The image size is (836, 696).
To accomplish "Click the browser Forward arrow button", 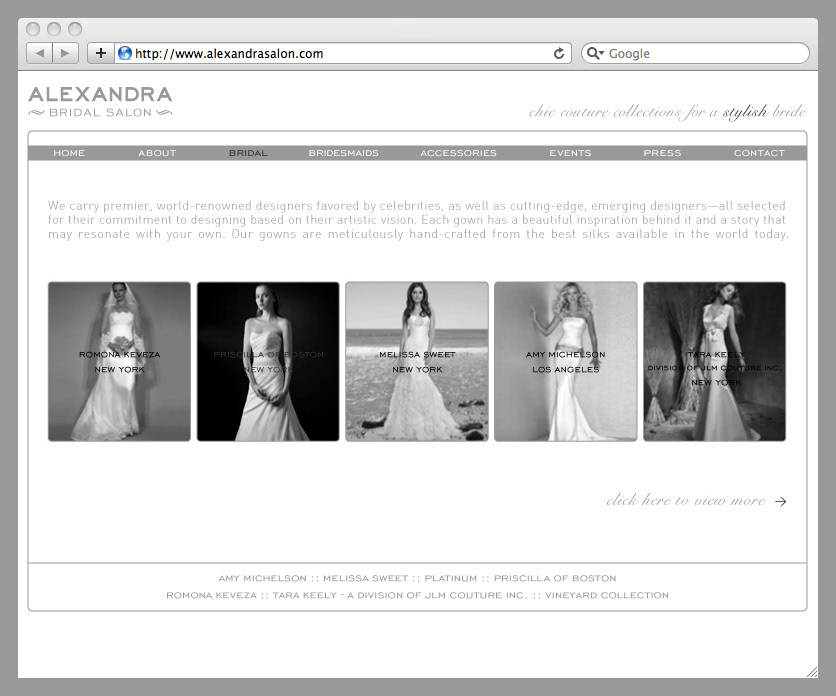I will click(66, 53).
